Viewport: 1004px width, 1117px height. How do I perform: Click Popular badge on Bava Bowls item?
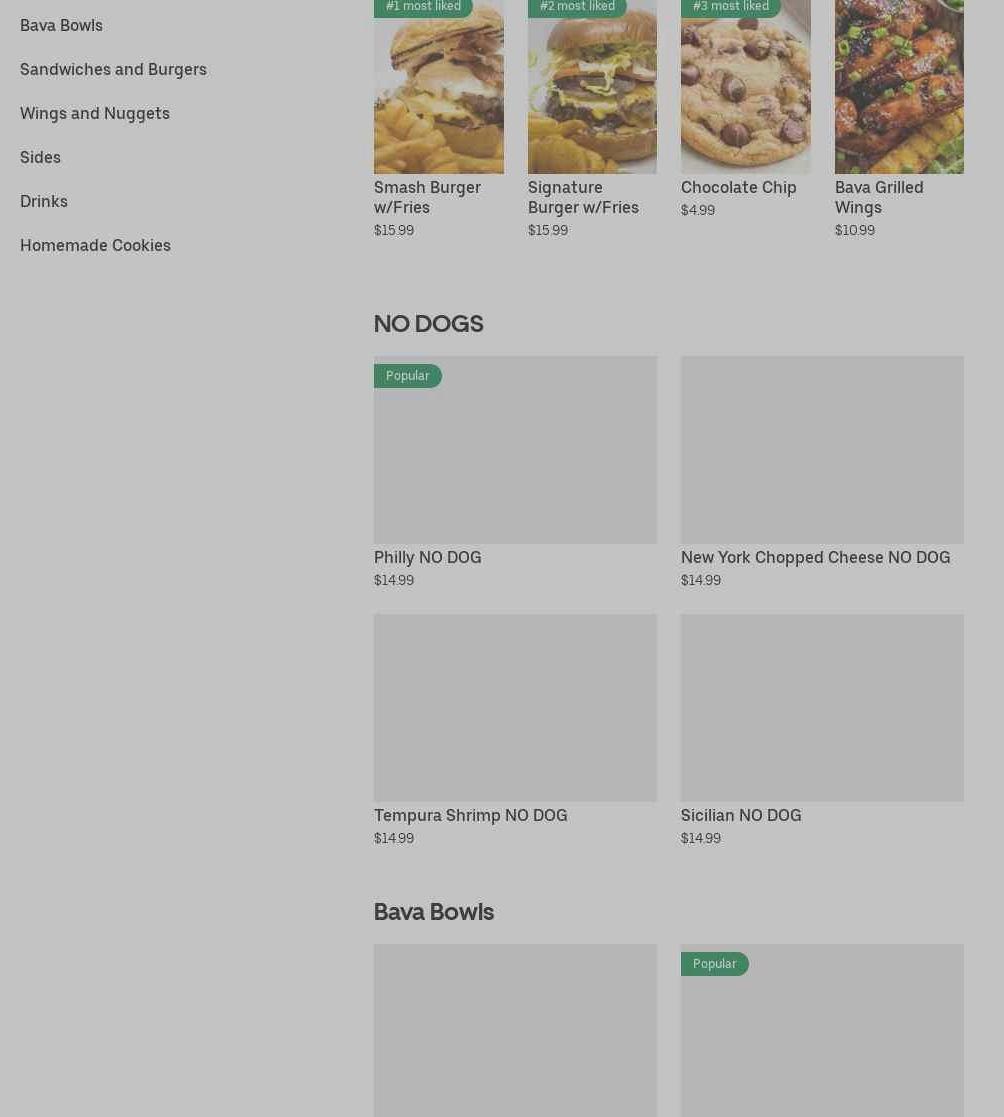(x=715, y=964)
